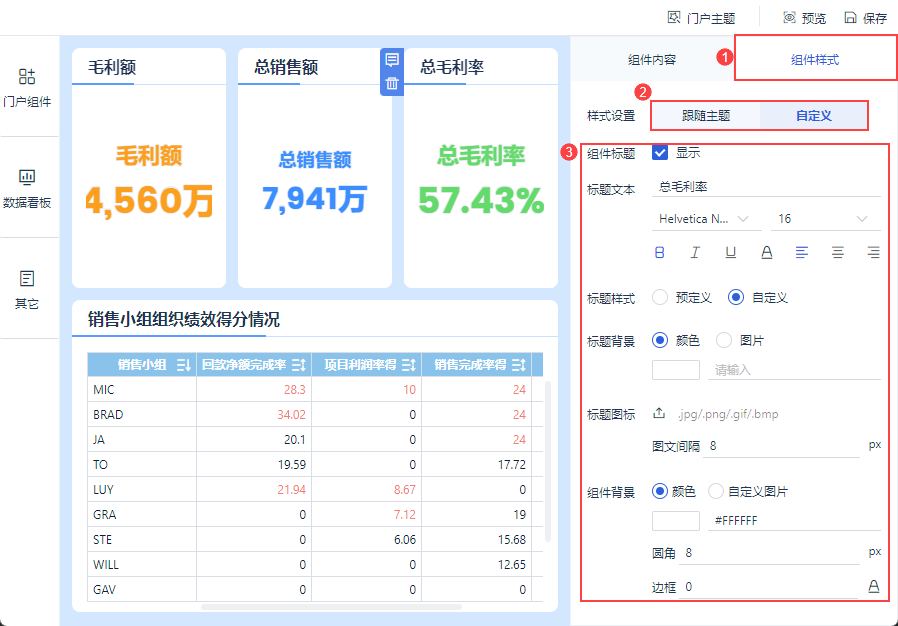The width and height of the screenshot is (898, 626).
Task: Select 自定义图片 component background
Action: click(x=716, y=491)
